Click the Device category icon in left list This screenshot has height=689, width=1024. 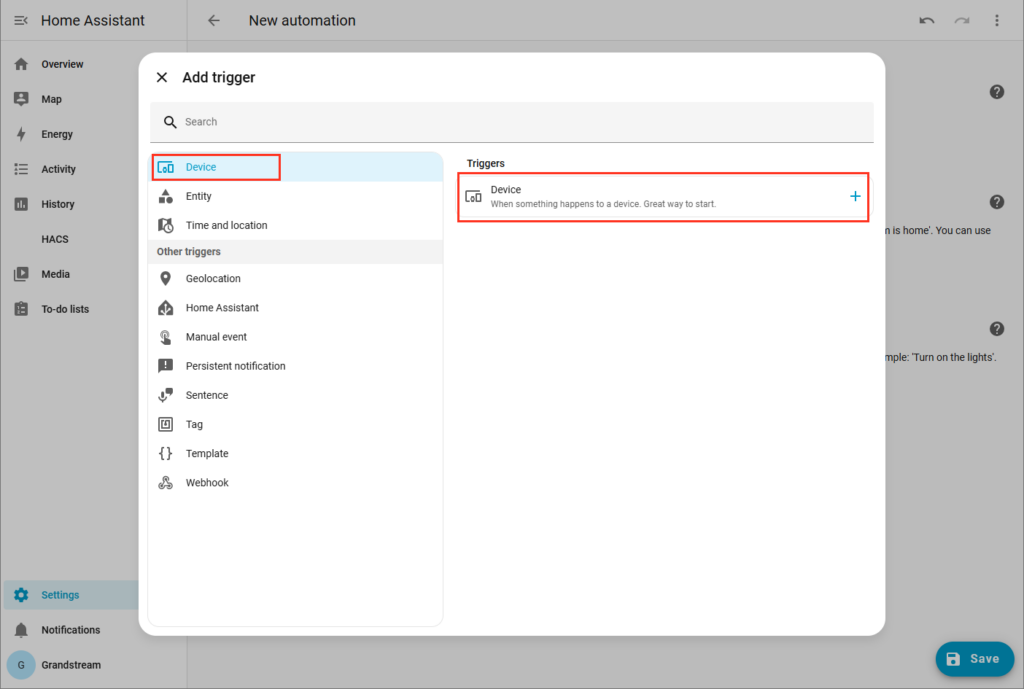(x=166, y=167)
